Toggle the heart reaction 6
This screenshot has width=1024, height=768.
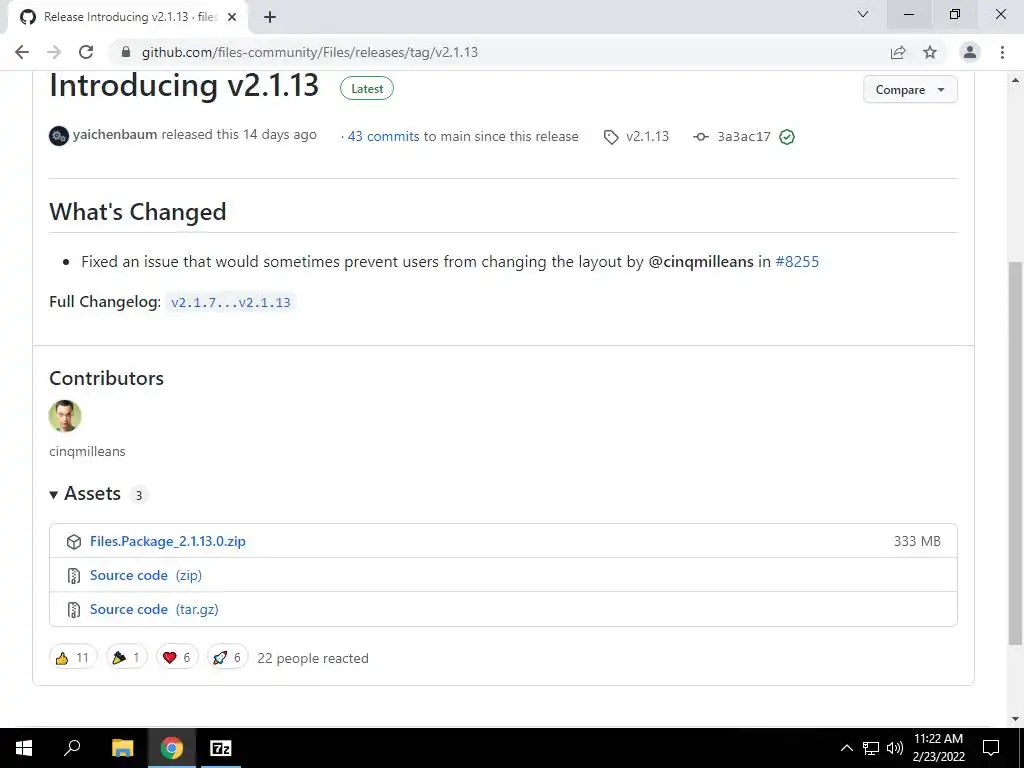point(177,657)
